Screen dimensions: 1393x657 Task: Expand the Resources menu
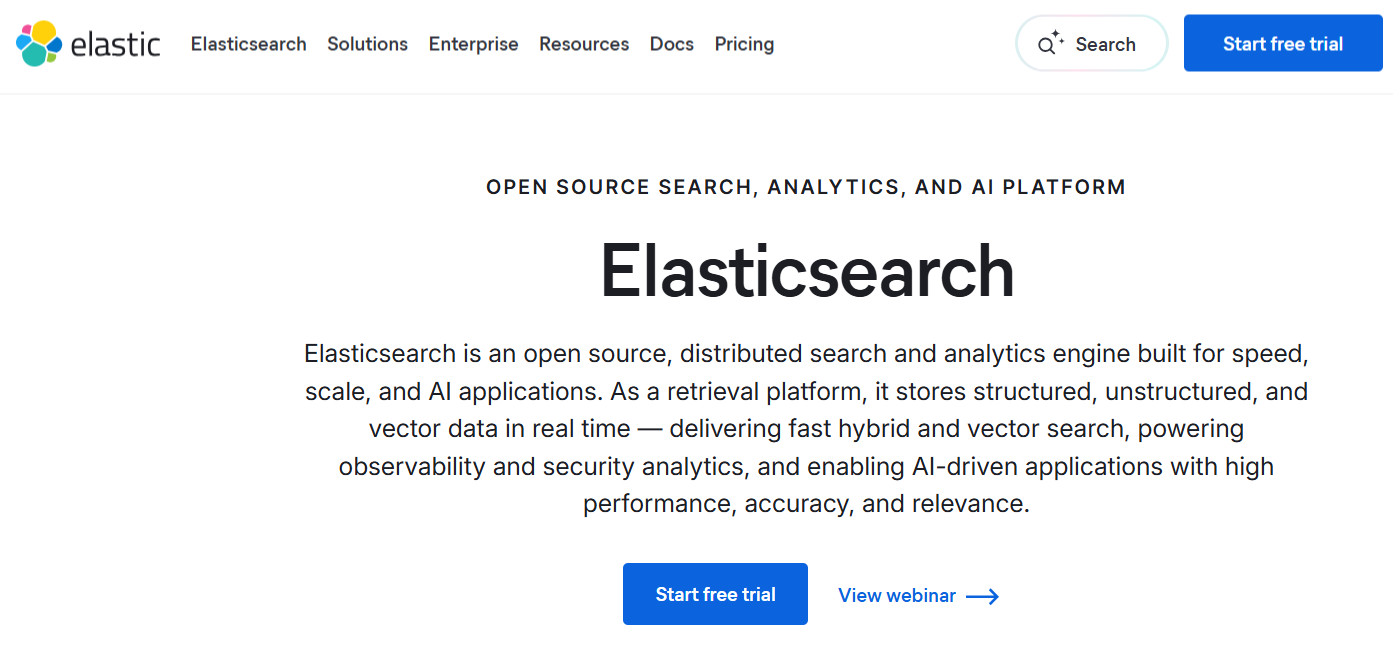tap(583, 44)
